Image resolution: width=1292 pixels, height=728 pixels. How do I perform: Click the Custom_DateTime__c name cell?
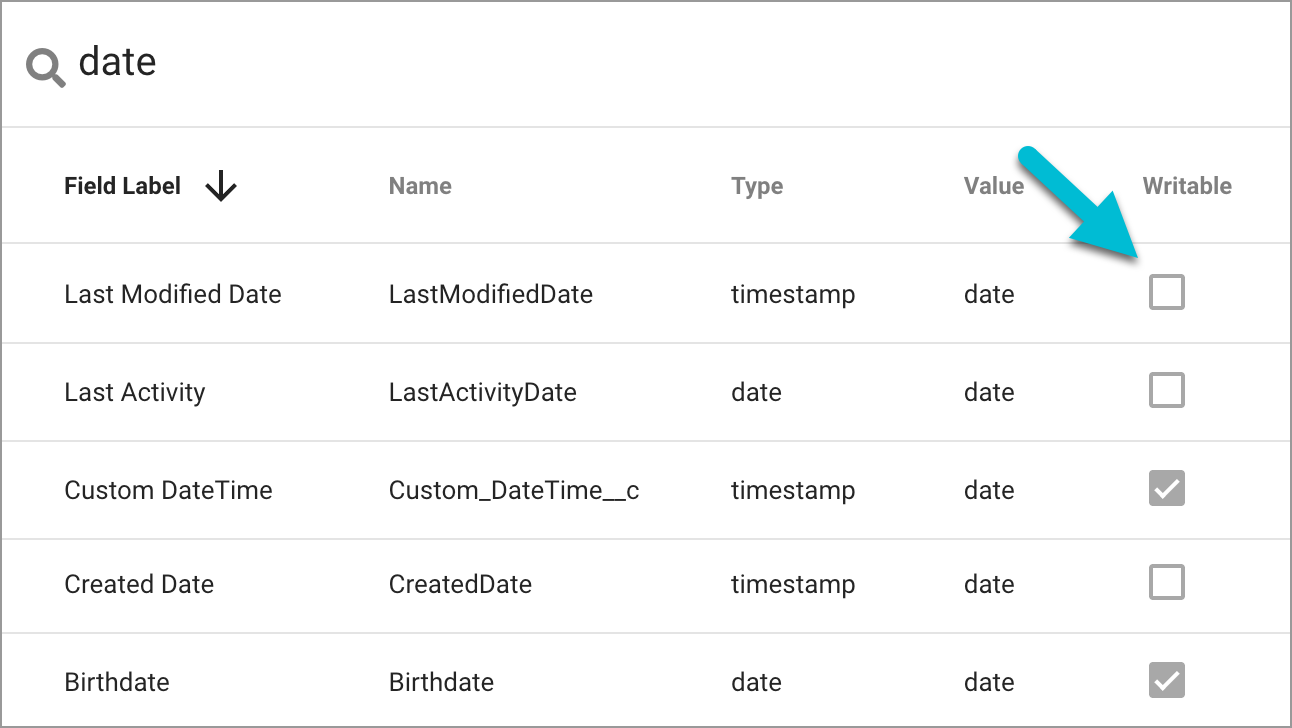click(513, 490)
